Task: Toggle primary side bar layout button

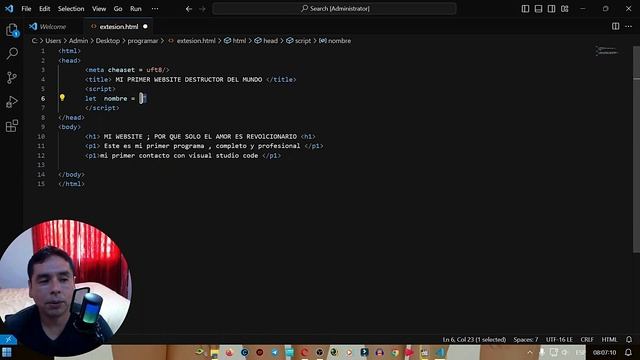Action: pos(525,9)
